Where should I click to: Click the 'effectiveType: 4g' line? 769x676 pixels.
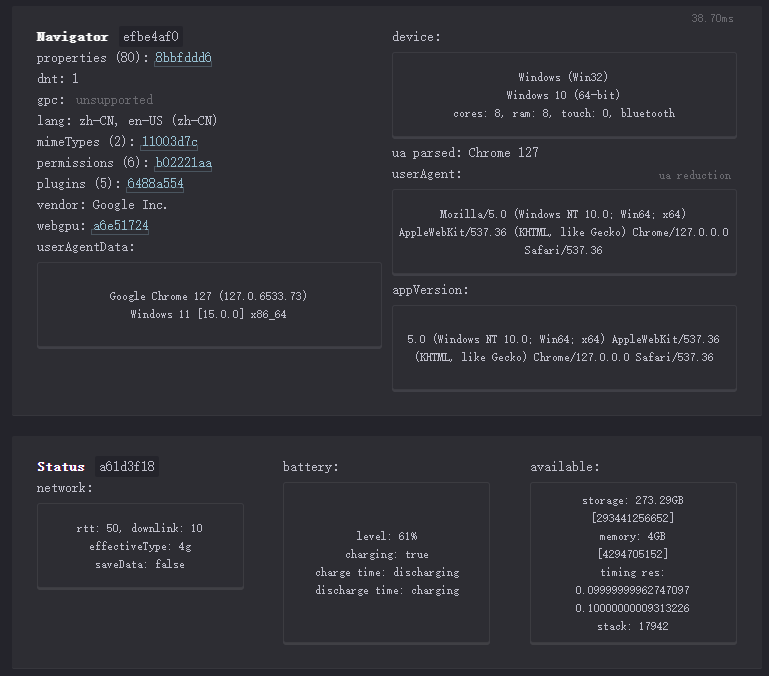[x=140, y=546]
